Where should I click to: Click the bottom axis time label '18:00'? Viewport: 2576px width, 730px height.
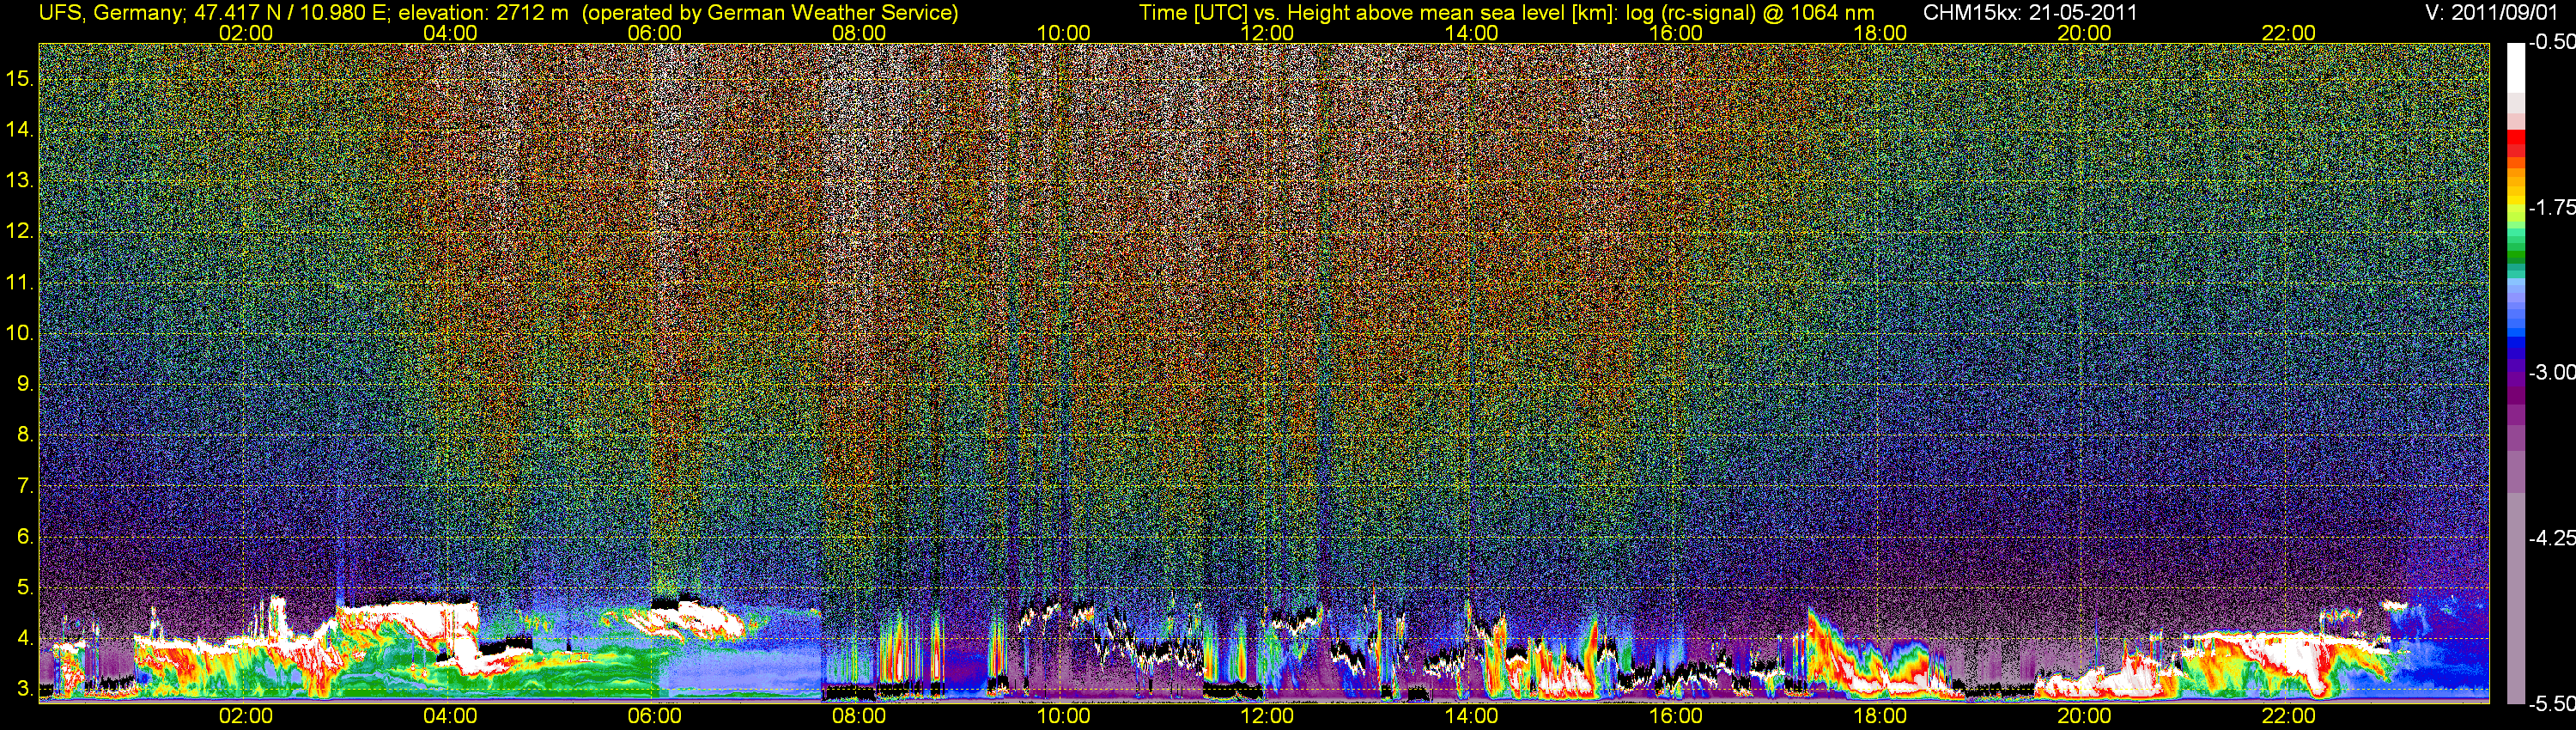coord(1880,717)
